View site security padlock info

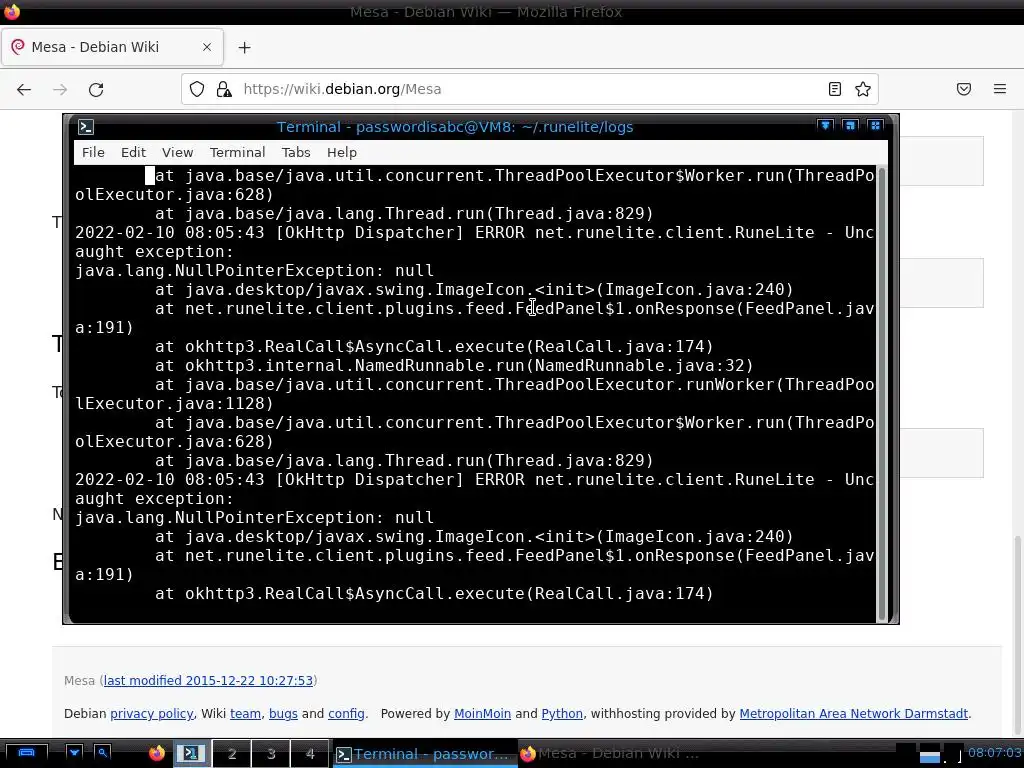pyautogui.click(x=224, y=89)
